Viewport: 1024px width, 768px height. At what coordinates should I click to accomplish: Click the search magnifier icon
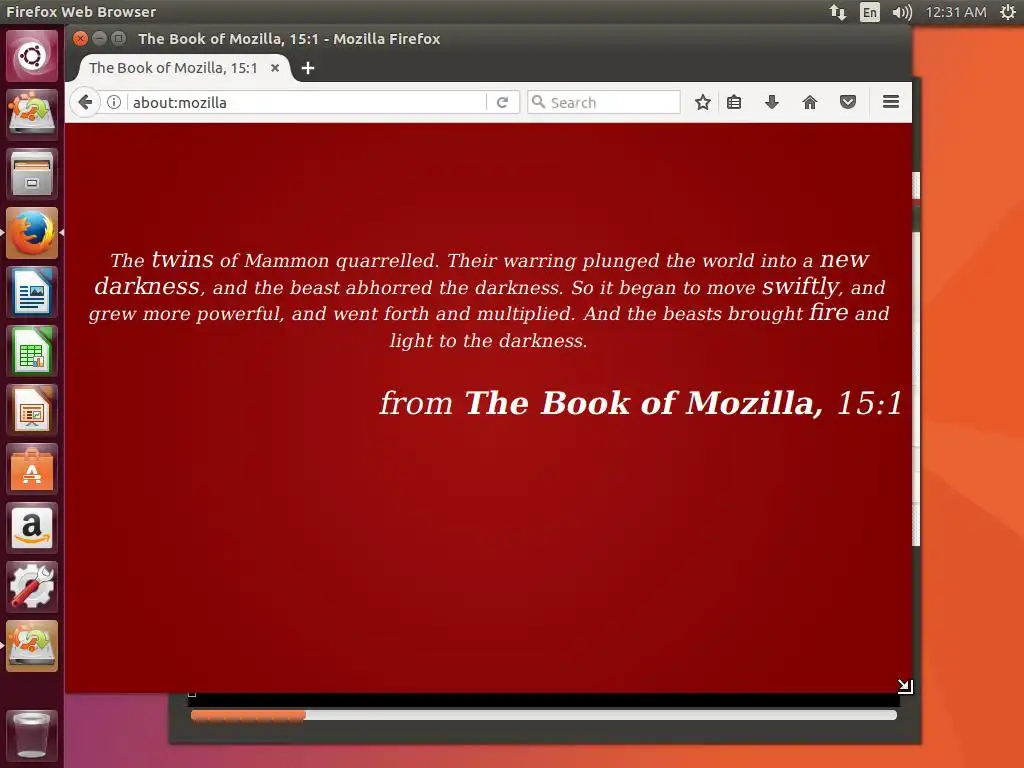pos(538,102)
